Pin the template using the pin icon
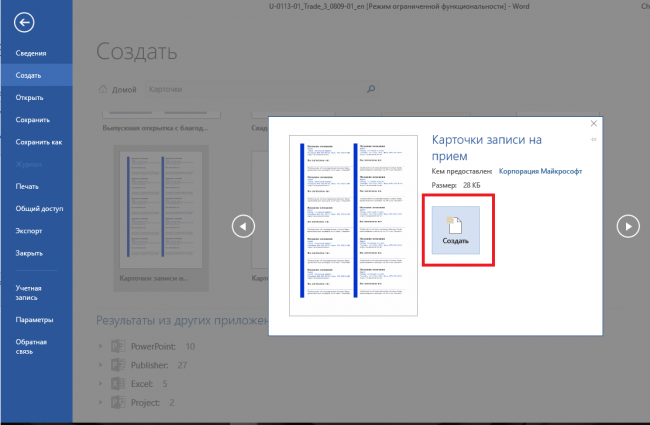Image resolution: width=650 pixels, height=425 pixels. 594,141
